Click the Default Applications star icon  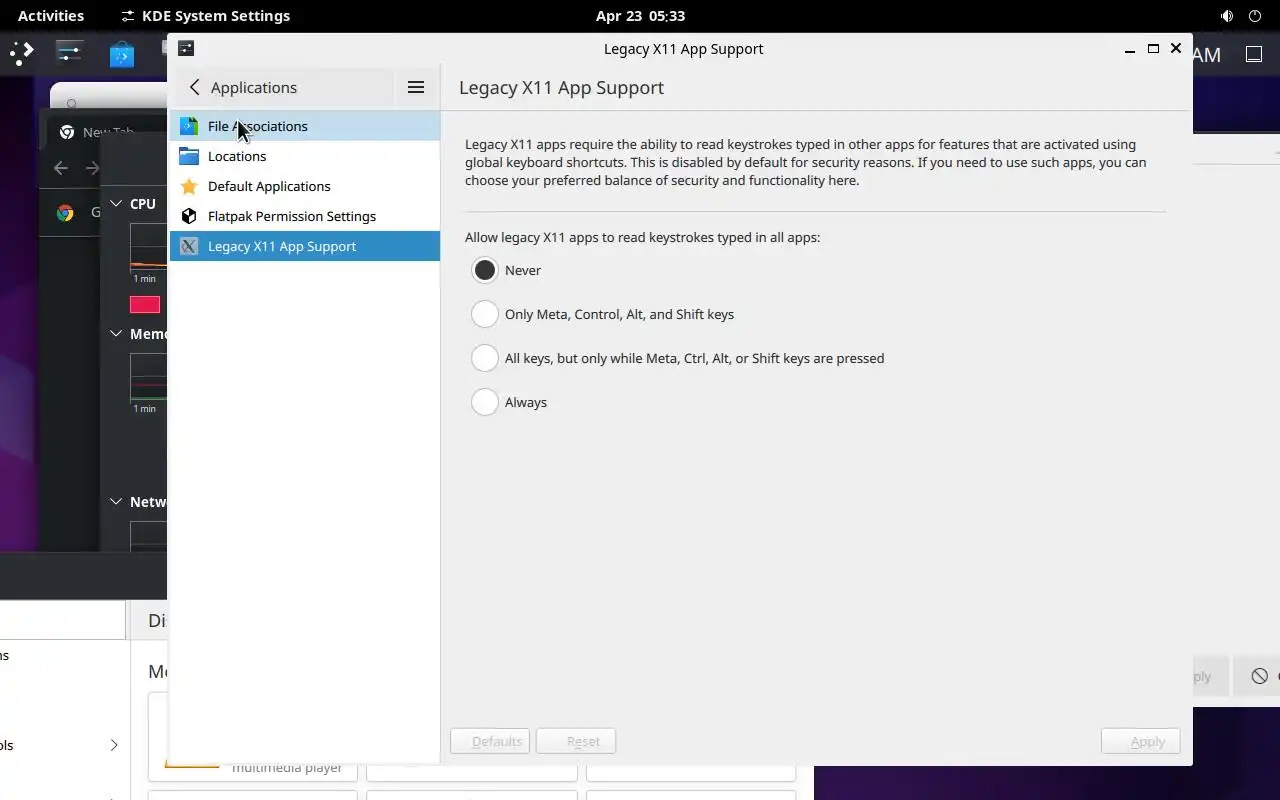pos(189,186)
